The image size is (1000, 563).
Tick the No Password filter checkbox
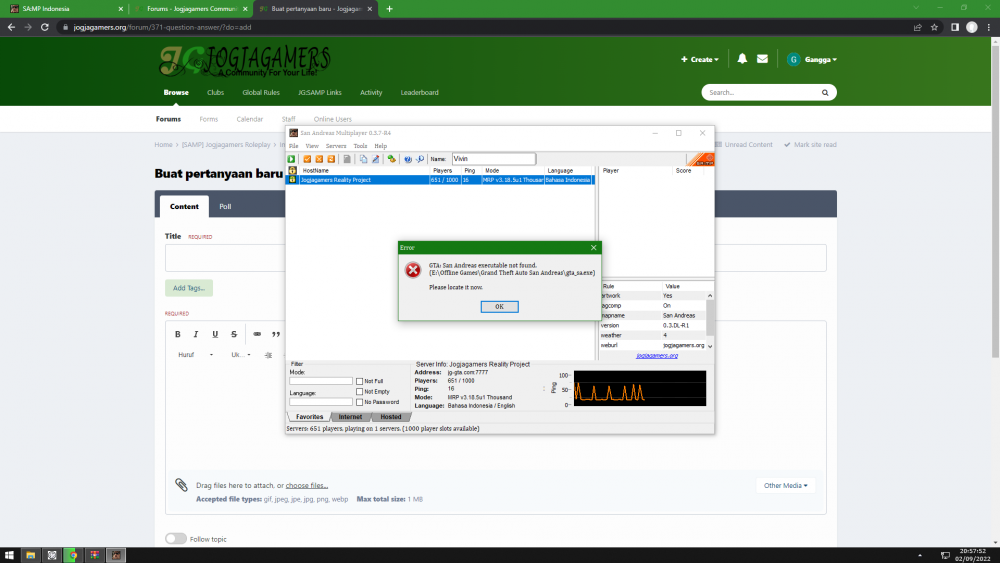point(360,402)
